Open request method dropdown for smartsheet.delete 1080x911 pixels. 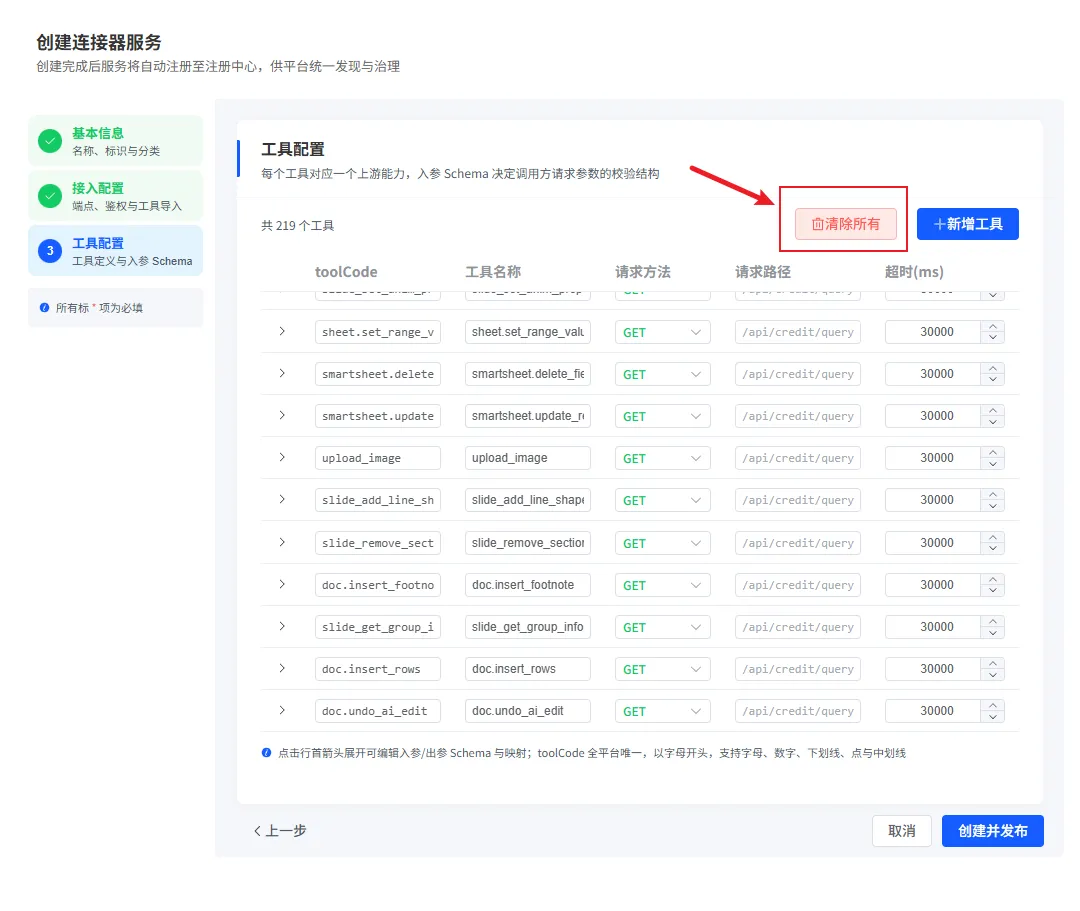[x=663, y=374]
